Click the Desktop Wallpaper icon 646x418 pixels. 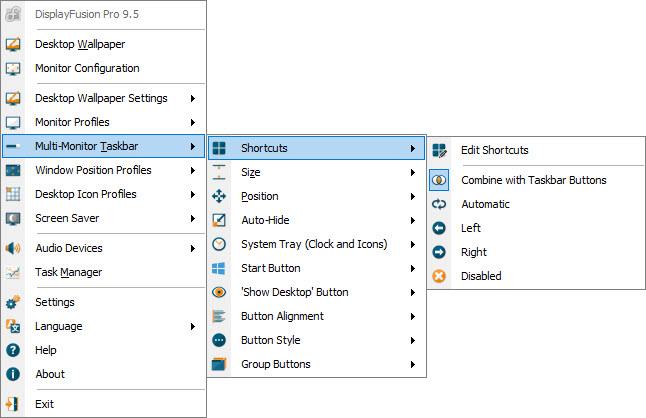(13, 44)
